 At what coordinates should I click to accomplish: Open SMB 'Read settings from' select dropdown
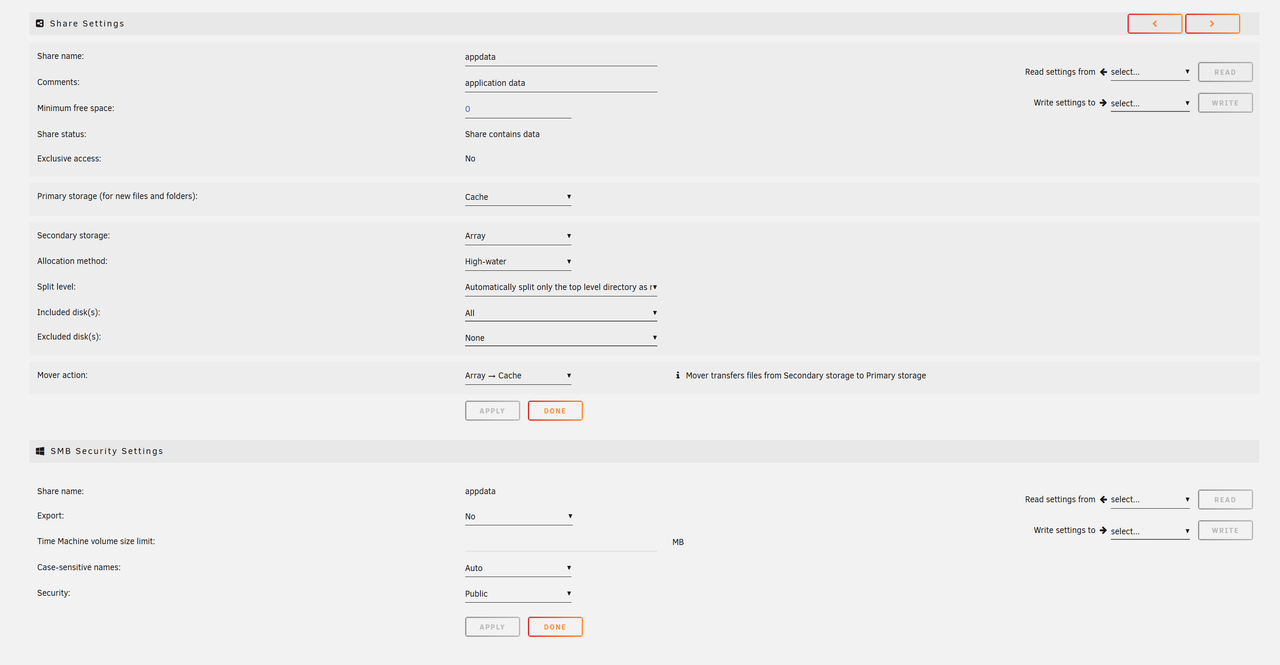tap(1150, 499)
